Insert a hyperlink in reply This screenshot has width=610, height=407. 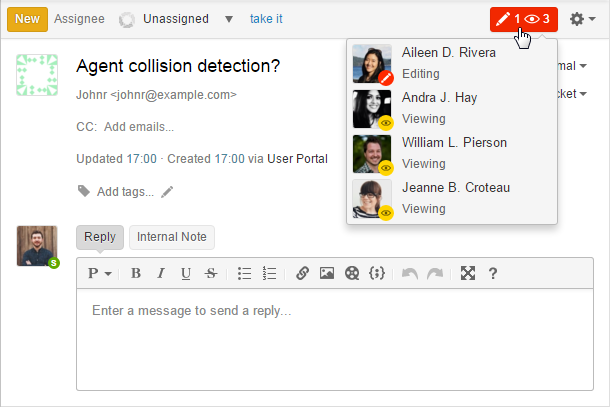(x=303, y=273)
